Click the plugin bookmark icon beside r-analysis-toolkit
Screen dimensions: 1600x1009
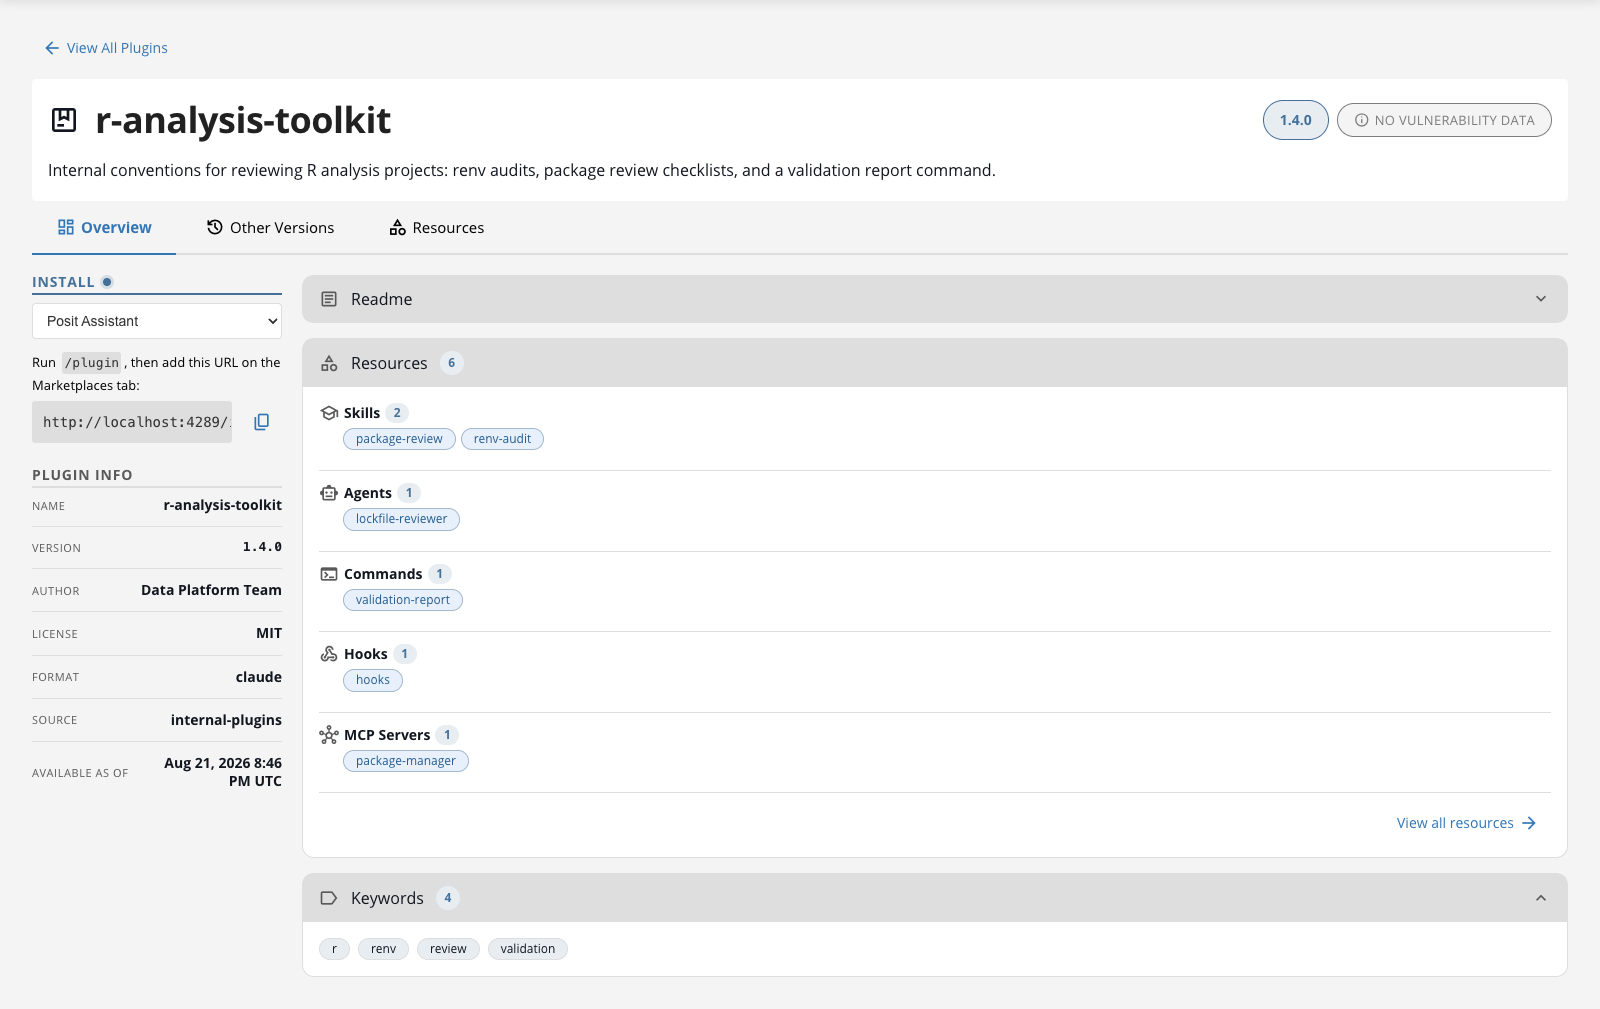(x=64, y=120)
